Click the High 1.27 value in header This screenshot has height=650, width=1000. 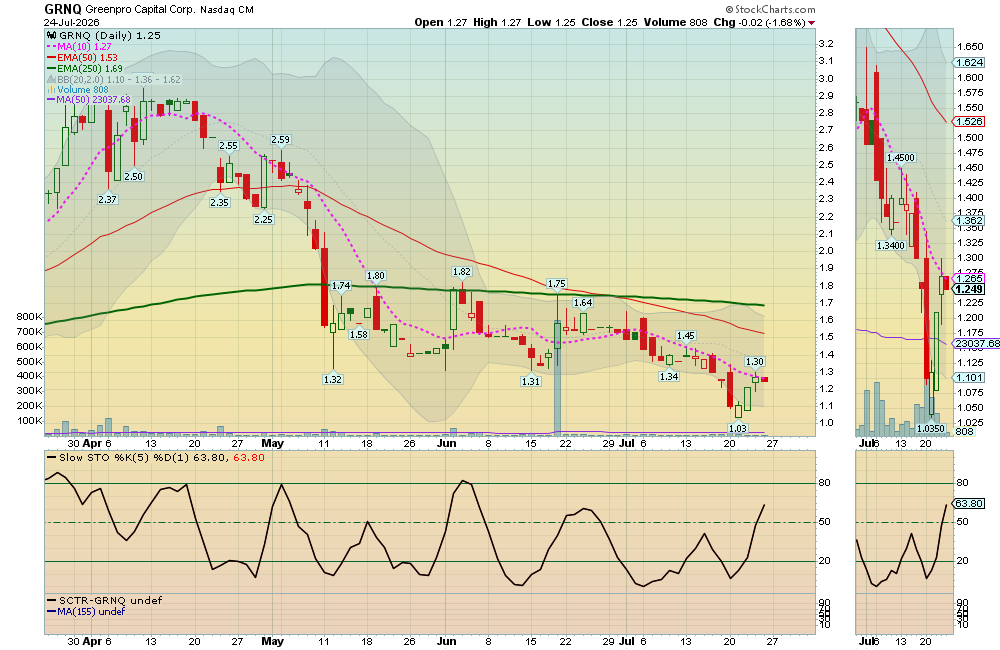click(497, 22)
